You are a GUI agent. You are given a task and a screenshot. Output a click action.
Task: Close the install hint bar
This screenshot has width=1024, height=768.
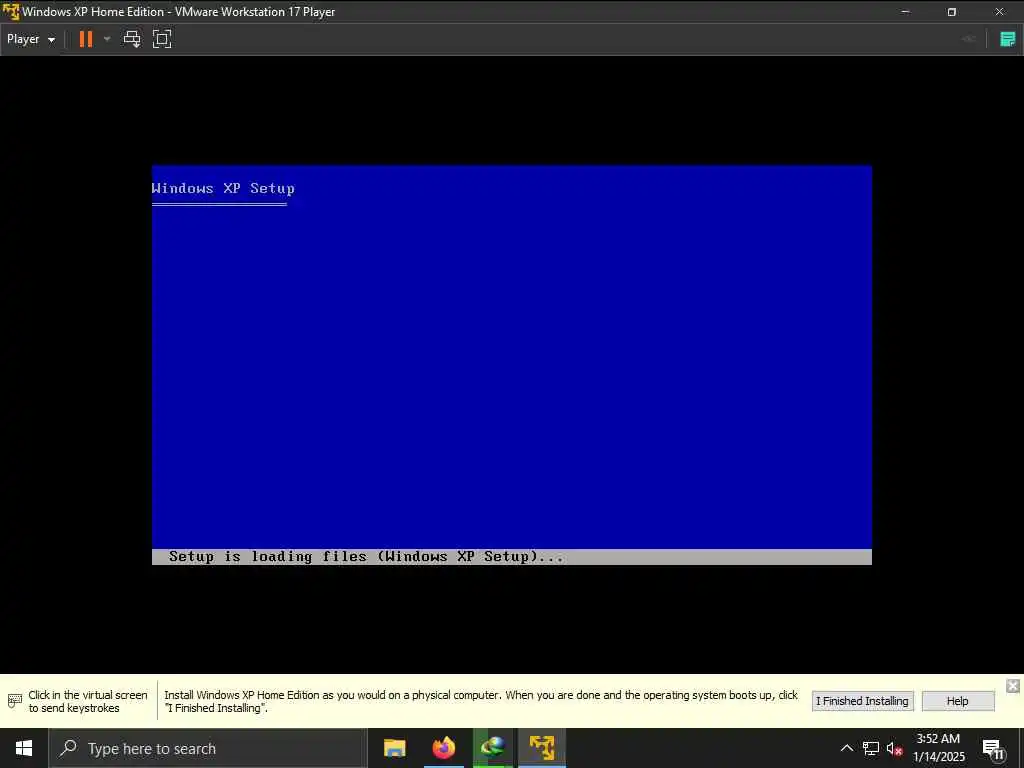coord(1012,686)
